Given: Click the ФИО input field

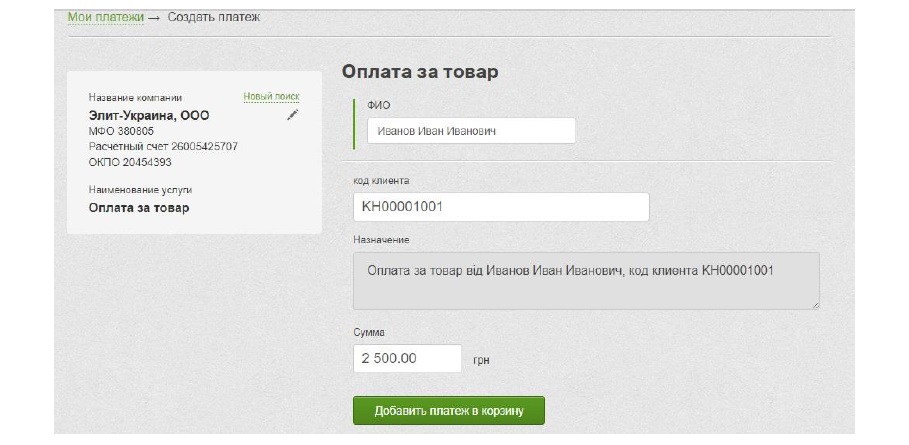Looking at the screenshot, I should [x=470, y=131].
